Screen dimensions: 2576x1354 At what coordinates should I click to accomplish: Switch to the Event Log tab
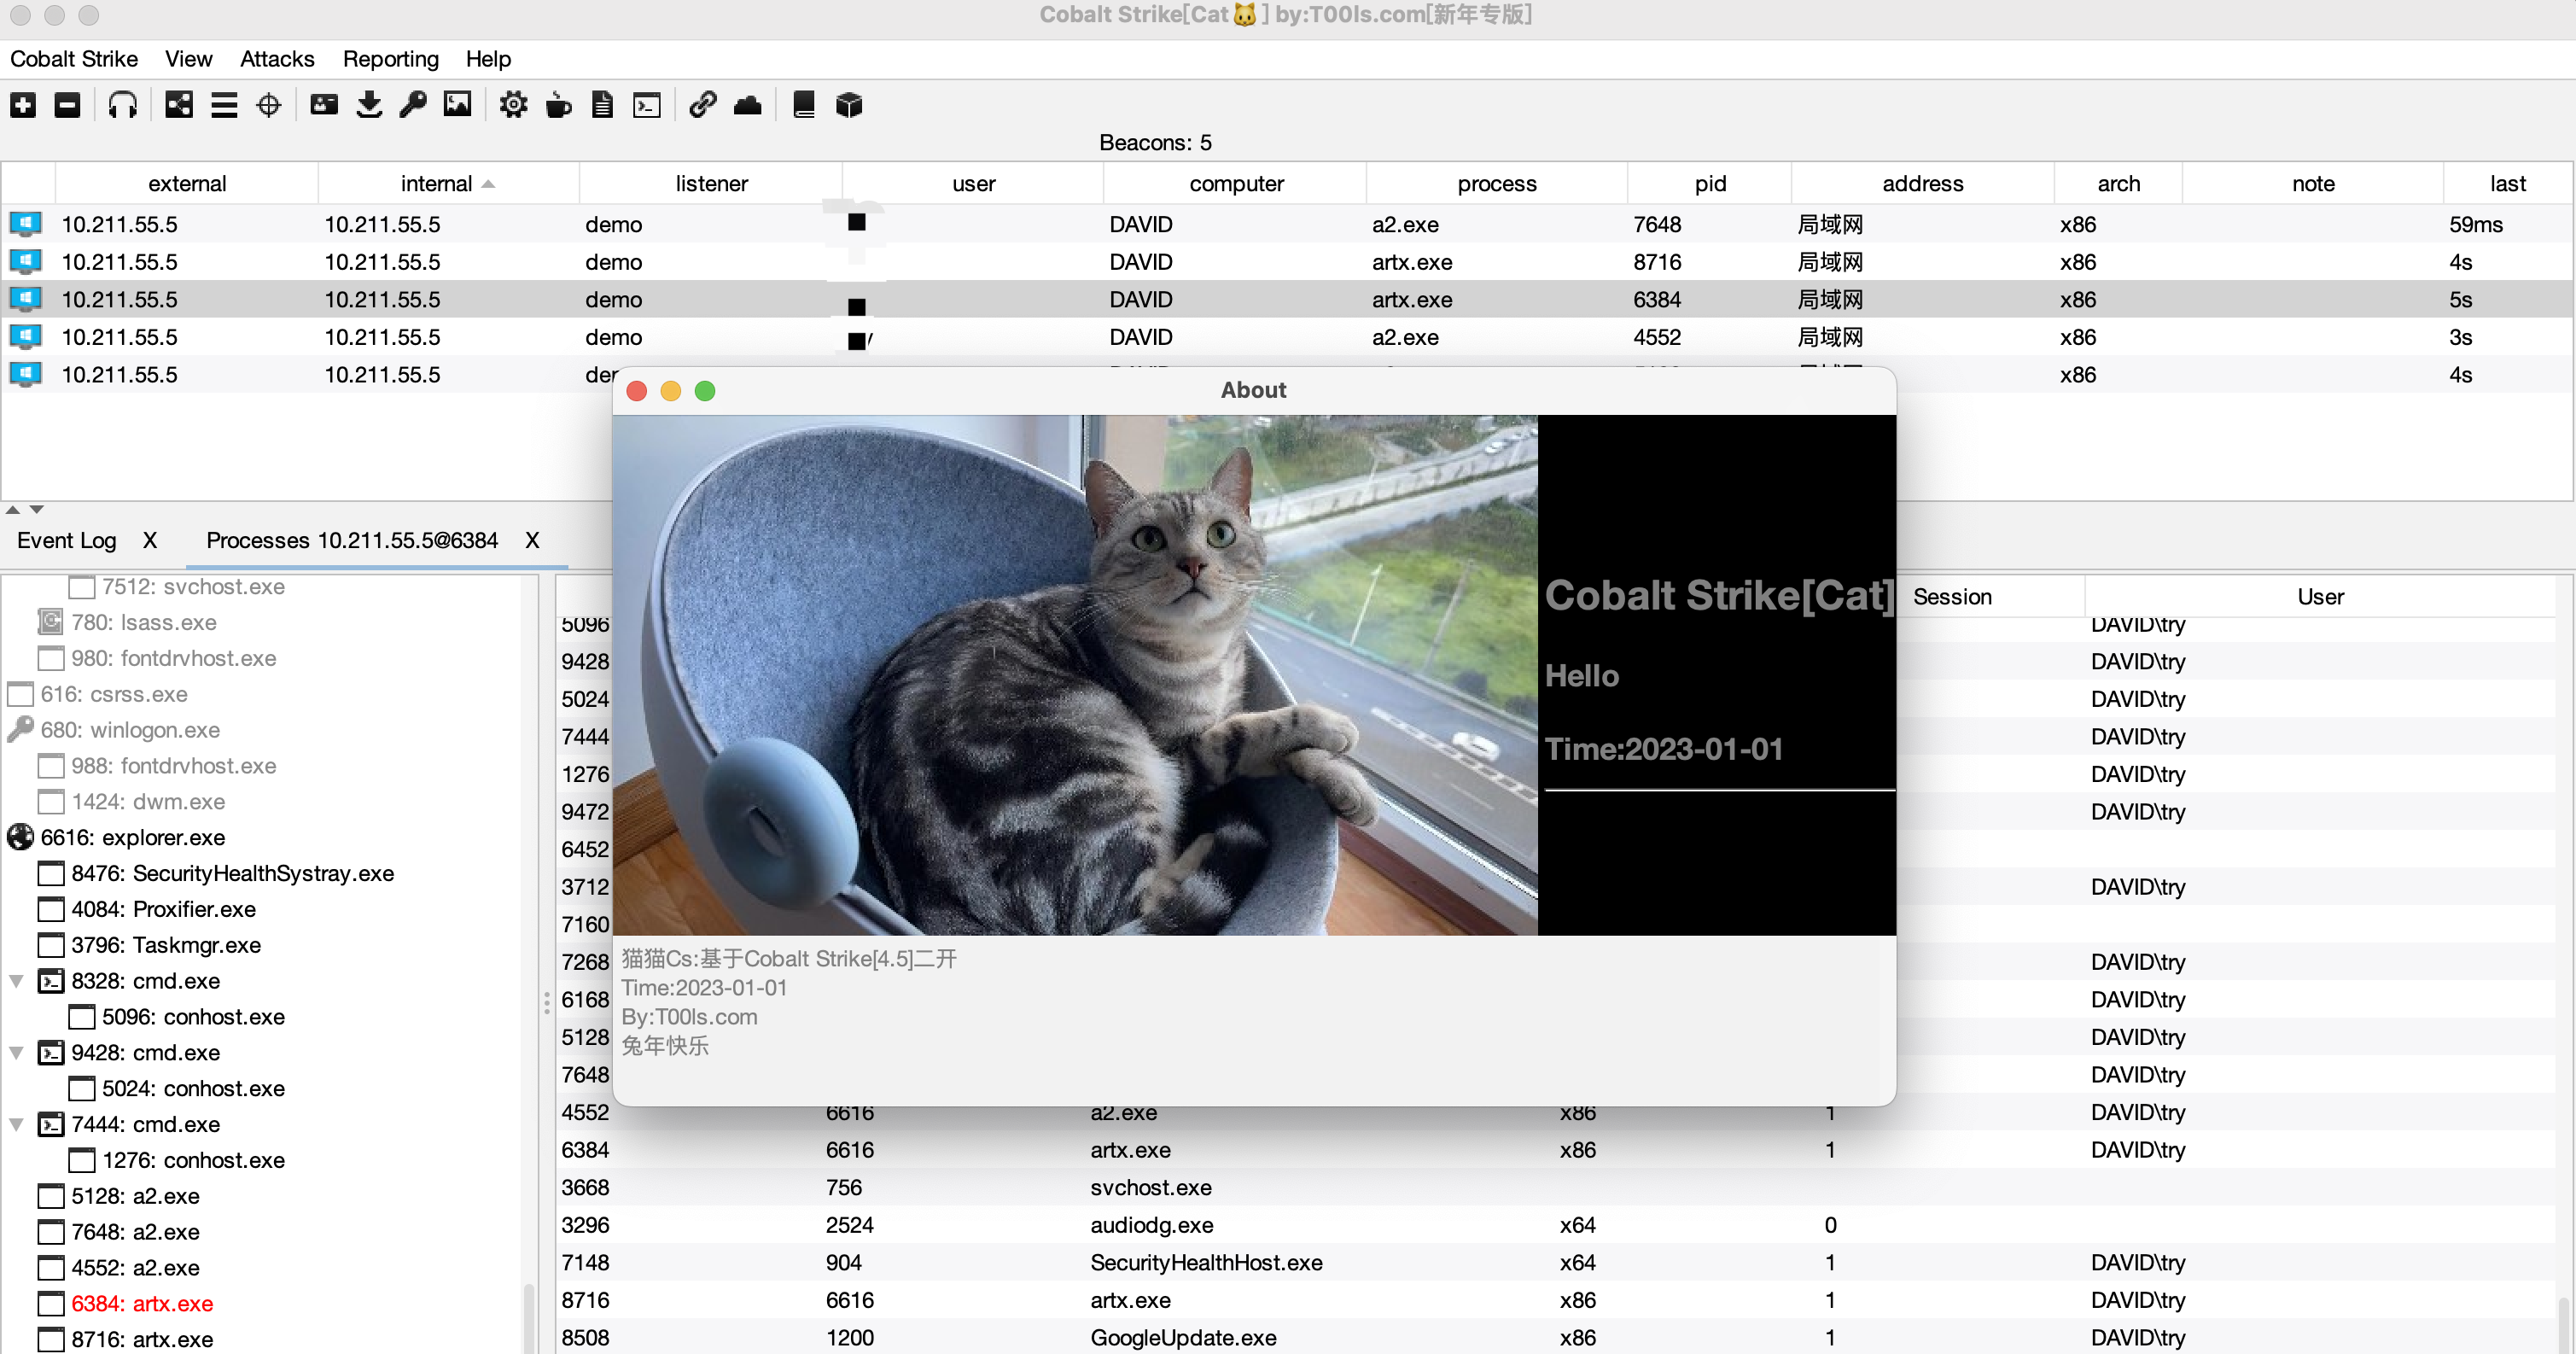67,541
